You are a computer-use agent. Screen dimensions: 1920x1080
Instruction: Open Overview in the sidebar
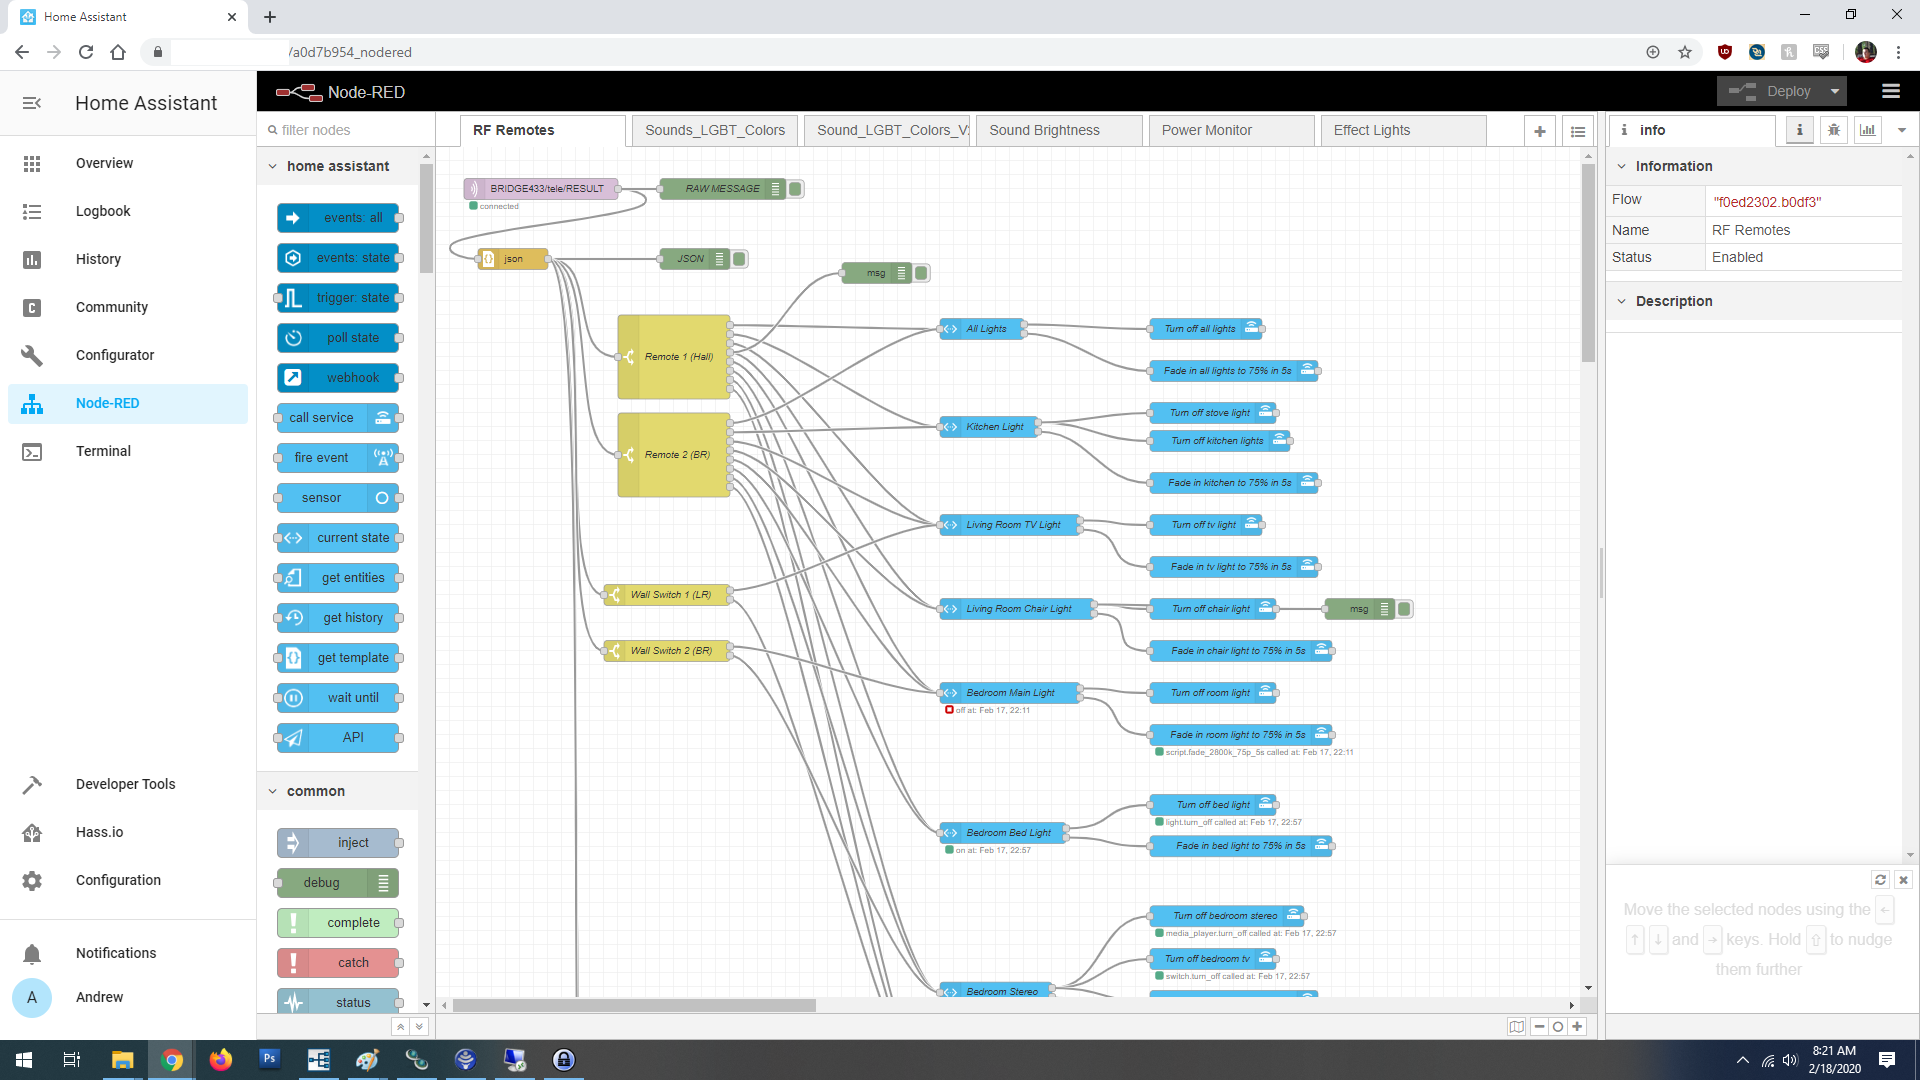click(128, 163)
